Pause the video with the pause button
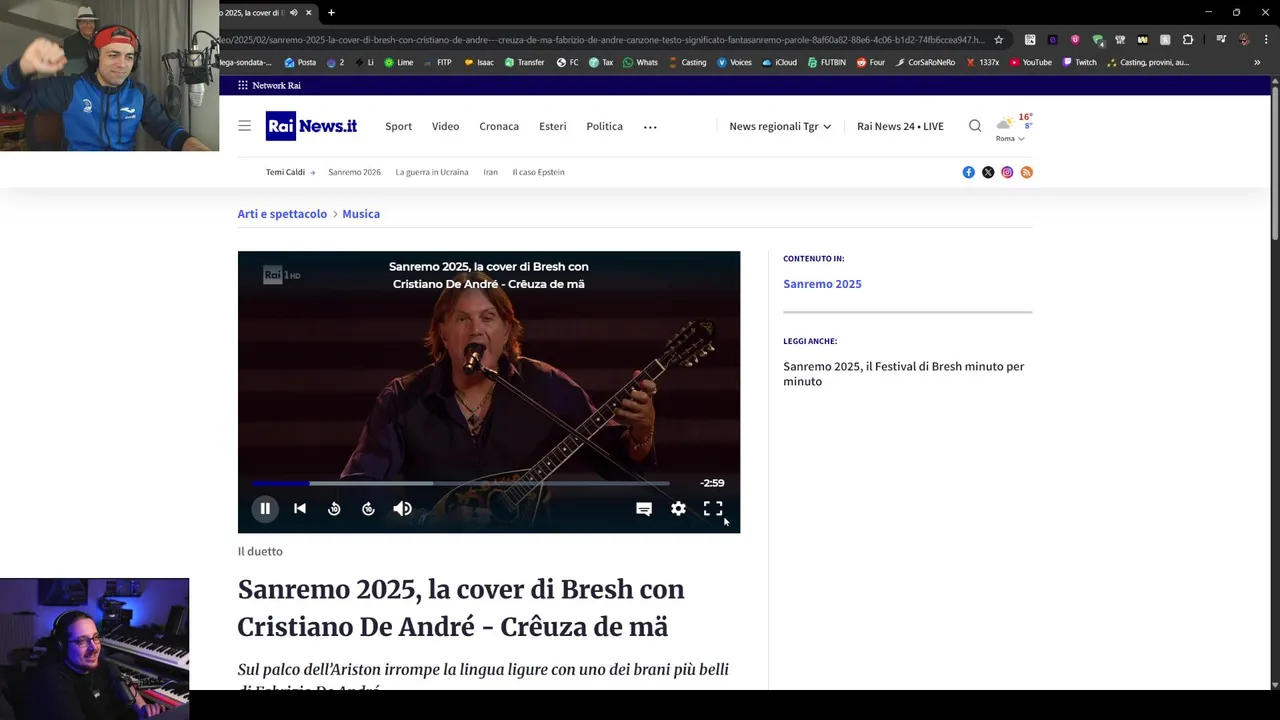Viewport: 1280px width, 720px height. [x=265, y=509]
